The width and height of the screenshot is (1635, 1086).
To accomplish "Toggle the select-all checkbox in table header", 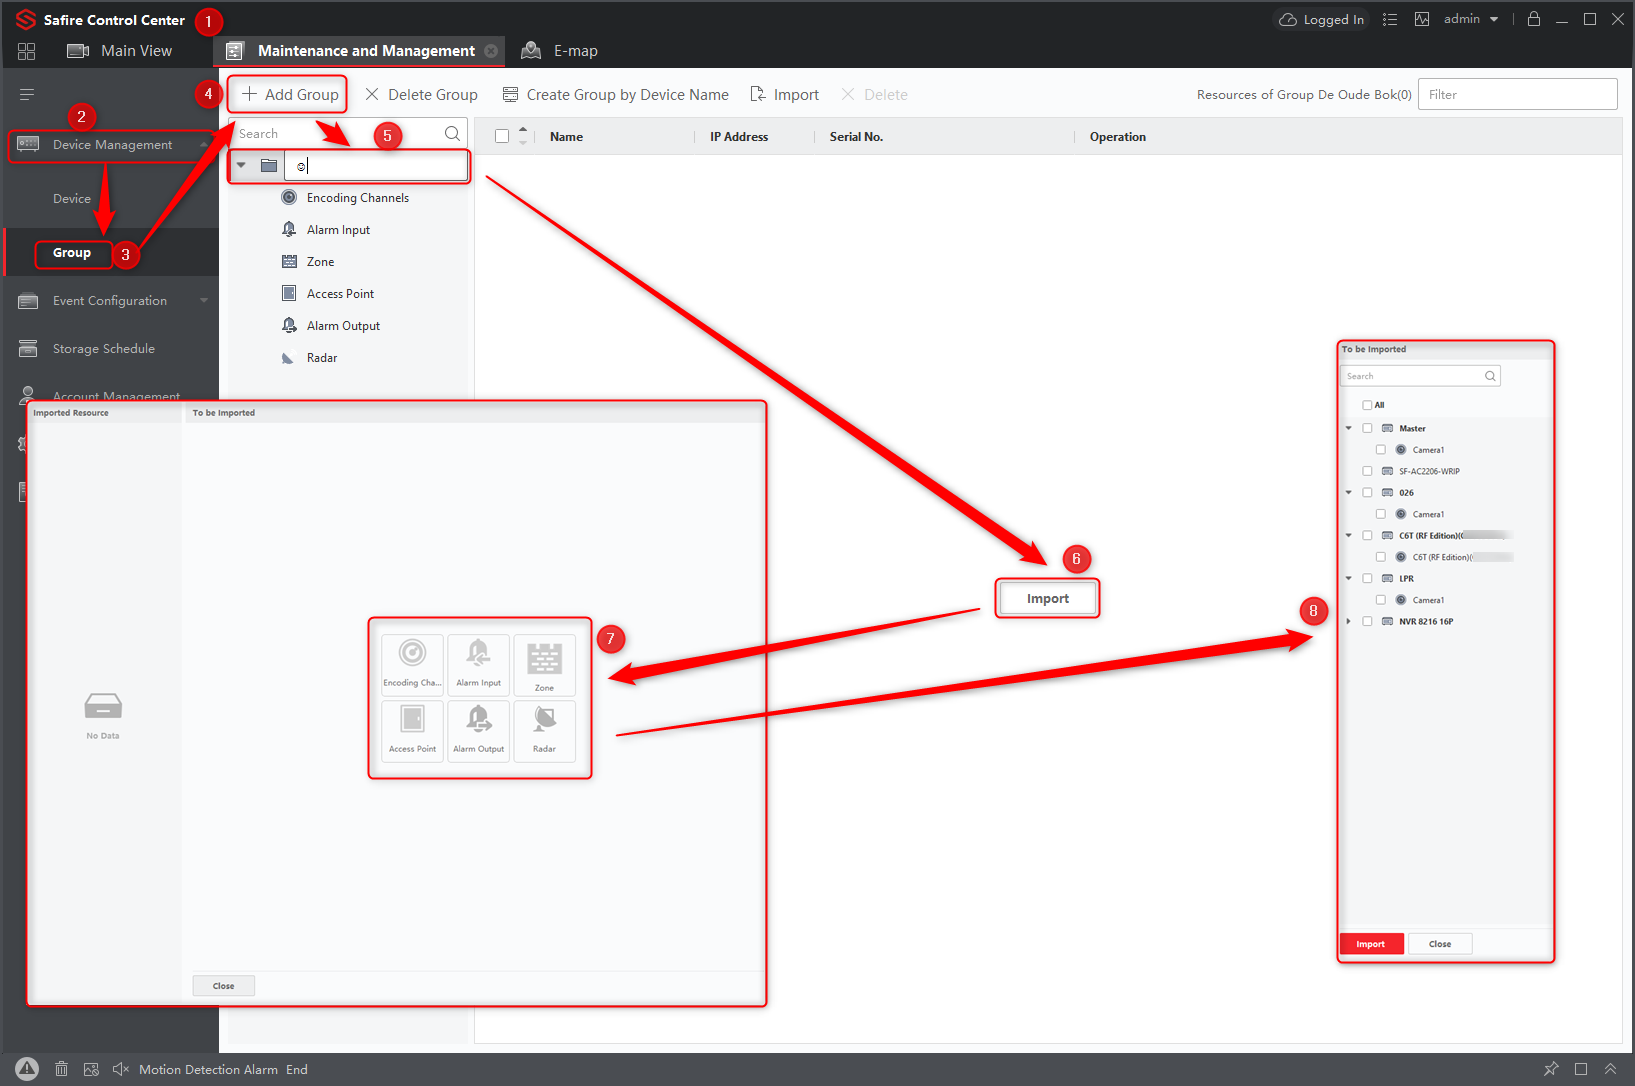I will click(x=502, y=137).
